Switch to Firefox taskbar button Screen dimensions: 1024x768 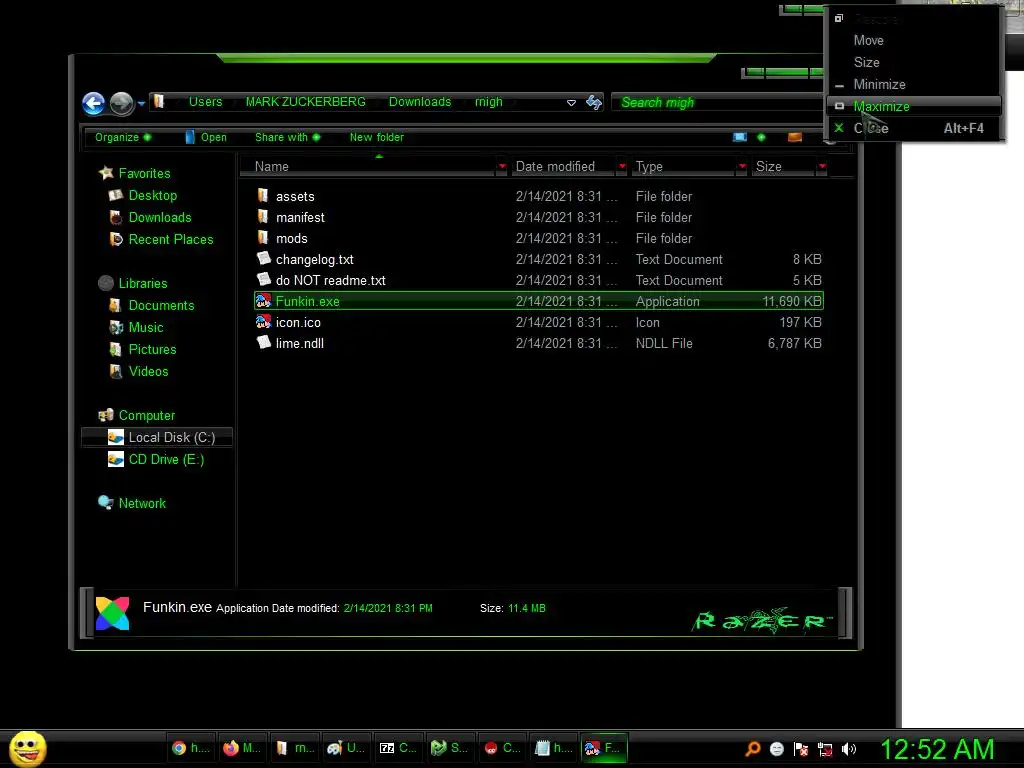[242, 748]
